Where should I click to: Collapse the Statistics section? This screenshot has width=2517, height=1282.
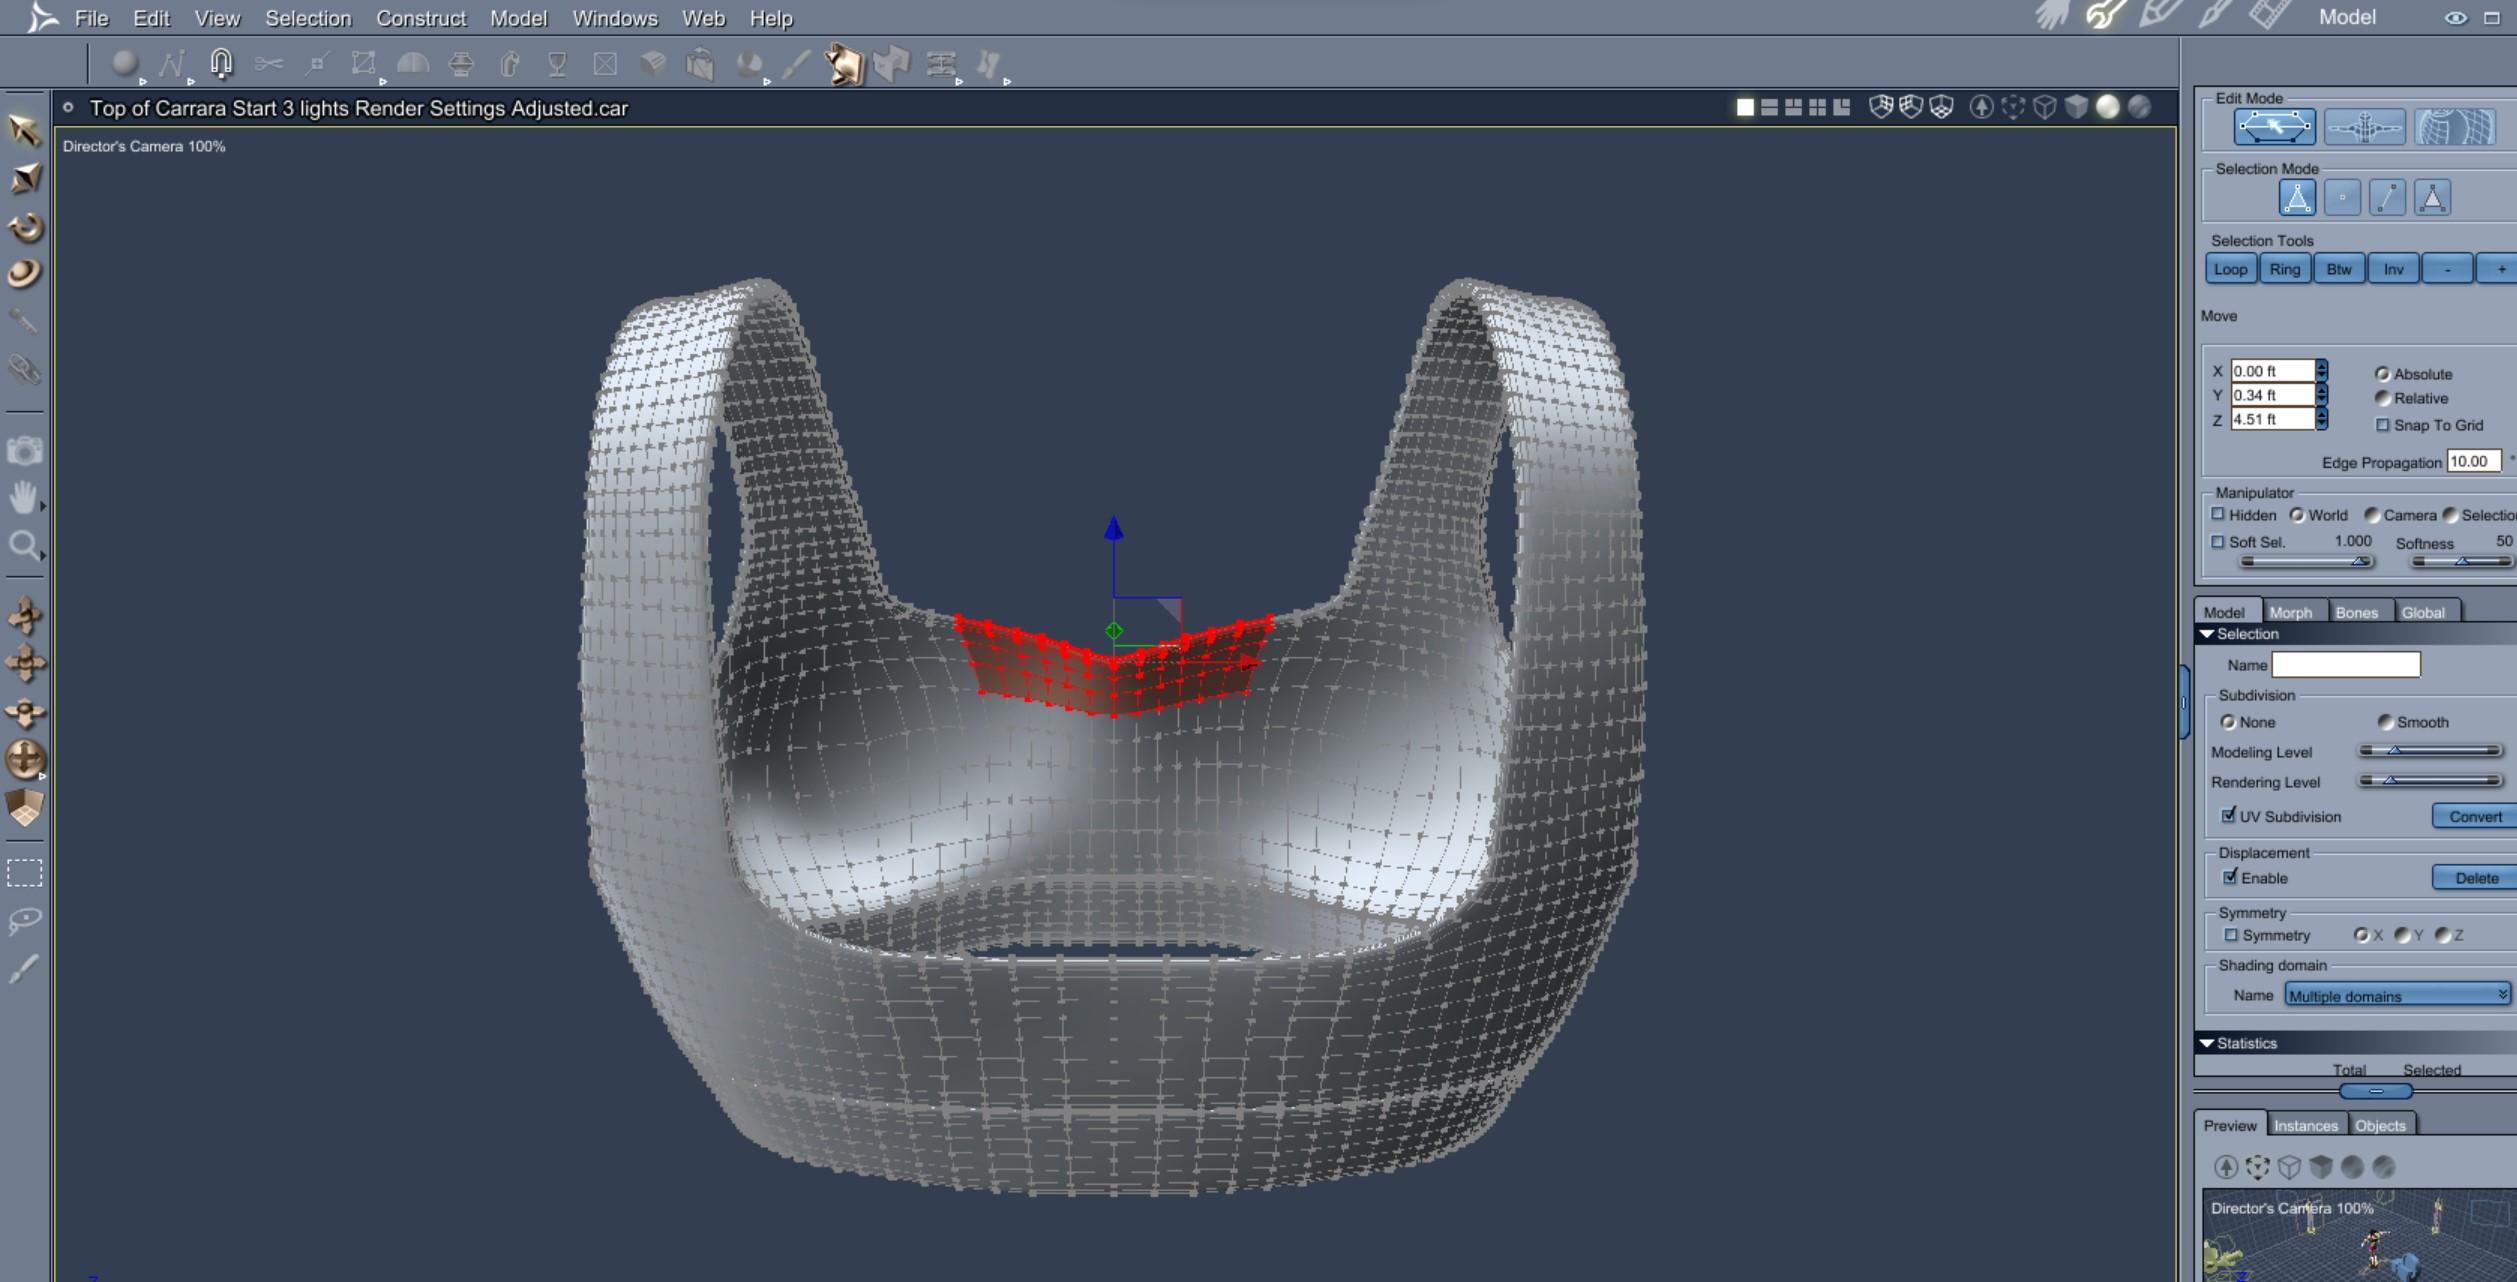point(2207,1043)
